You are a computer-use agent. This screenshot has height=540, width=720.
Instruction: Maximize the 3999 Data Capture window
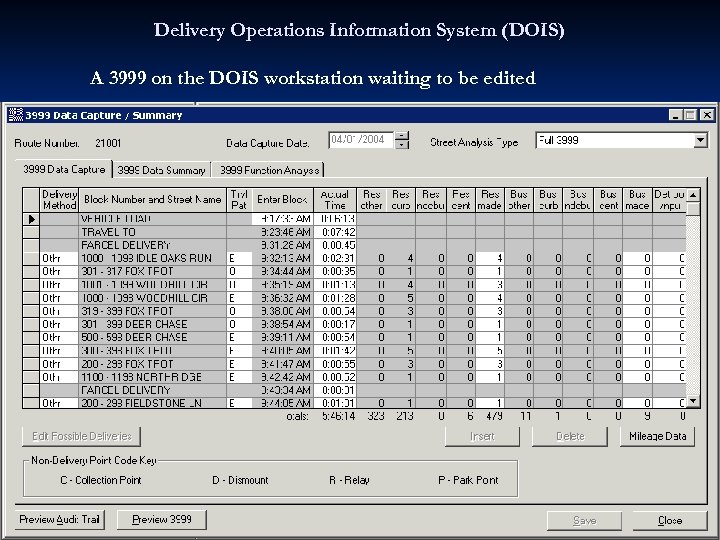[690, 115]
